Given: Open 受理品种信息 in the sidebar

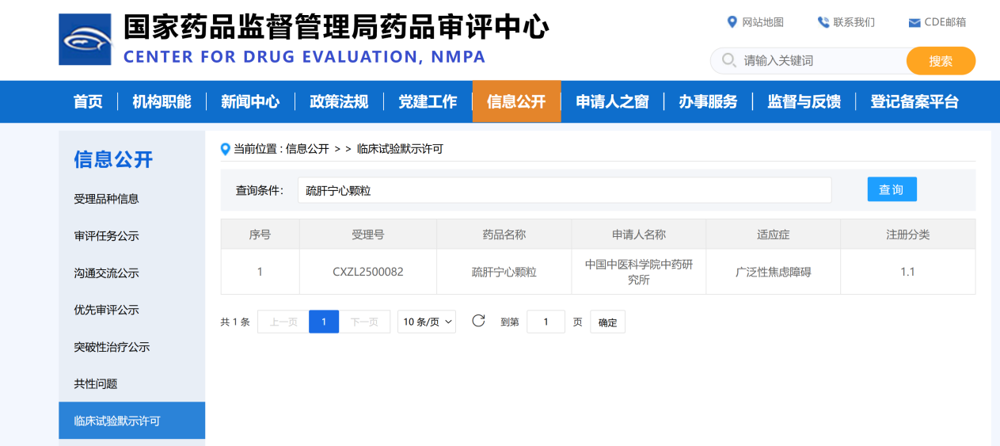Looking at the screenshot, I should 106,199.
